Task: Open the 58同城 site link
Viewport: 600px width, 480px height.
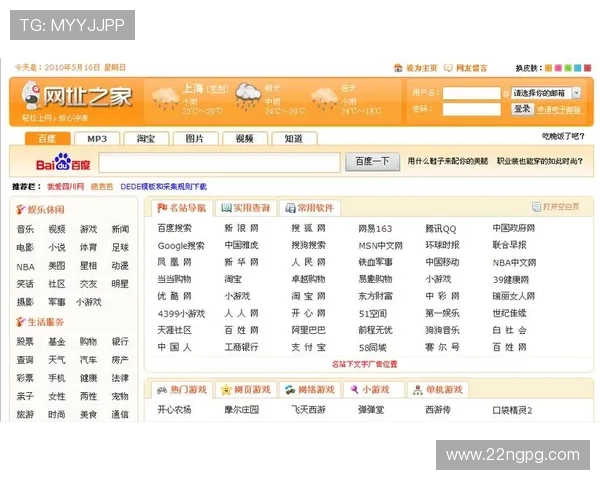Action: coord(372,348)
